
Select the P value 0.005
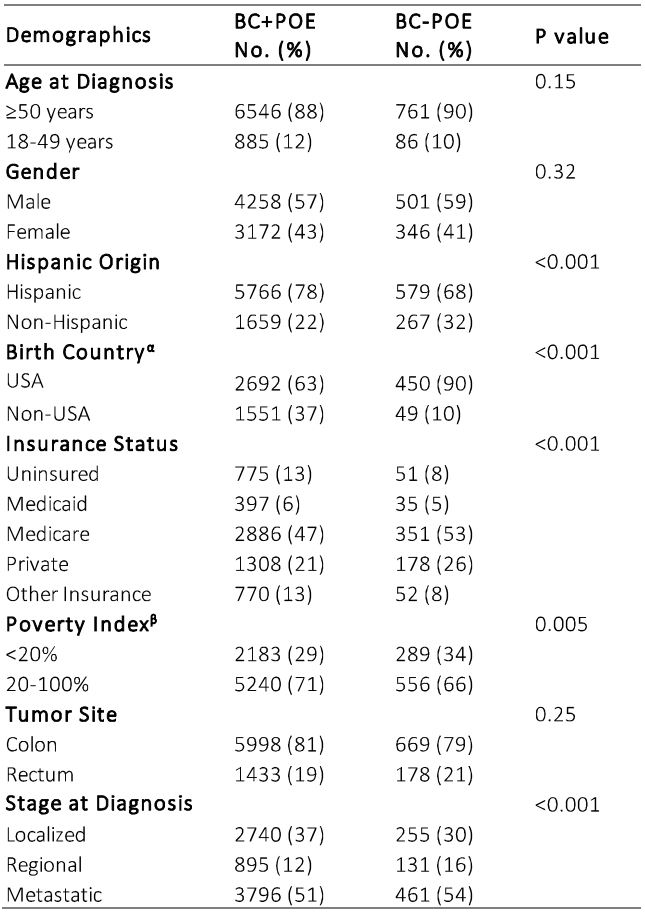561,624
